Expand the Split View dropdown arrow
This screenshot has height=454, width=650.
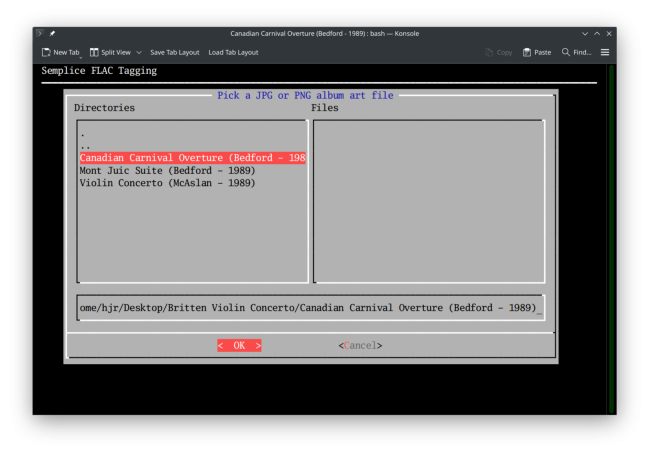[x=139, y=52]
